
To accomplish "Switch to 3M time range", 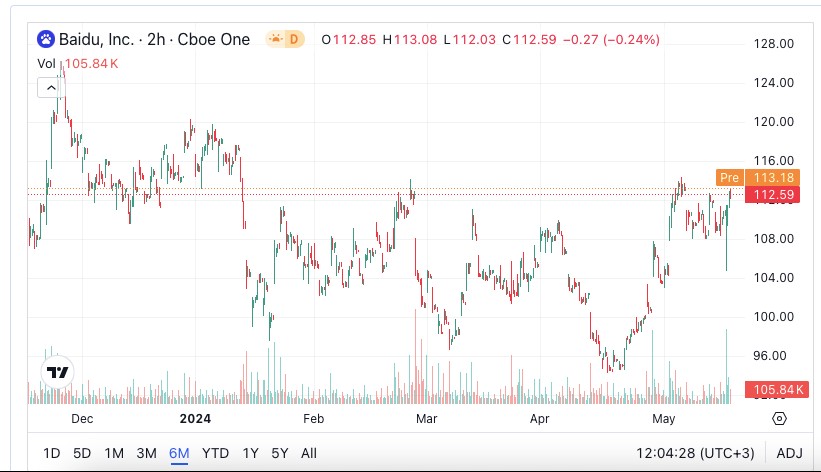I will [x=146, y=453].
